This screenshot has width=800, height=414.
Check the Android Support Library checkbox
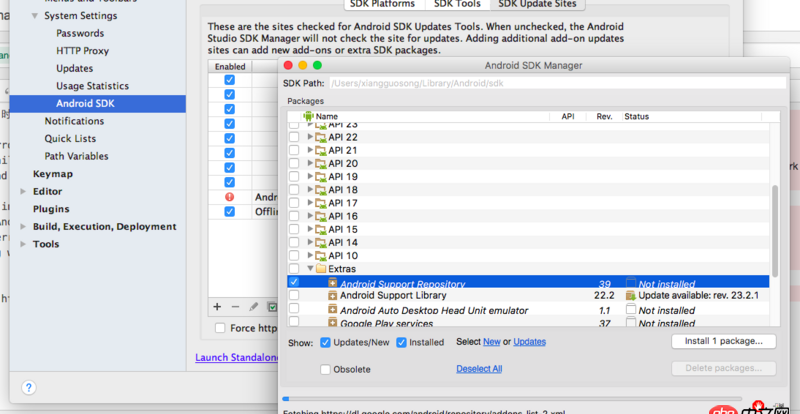point(294,295)
